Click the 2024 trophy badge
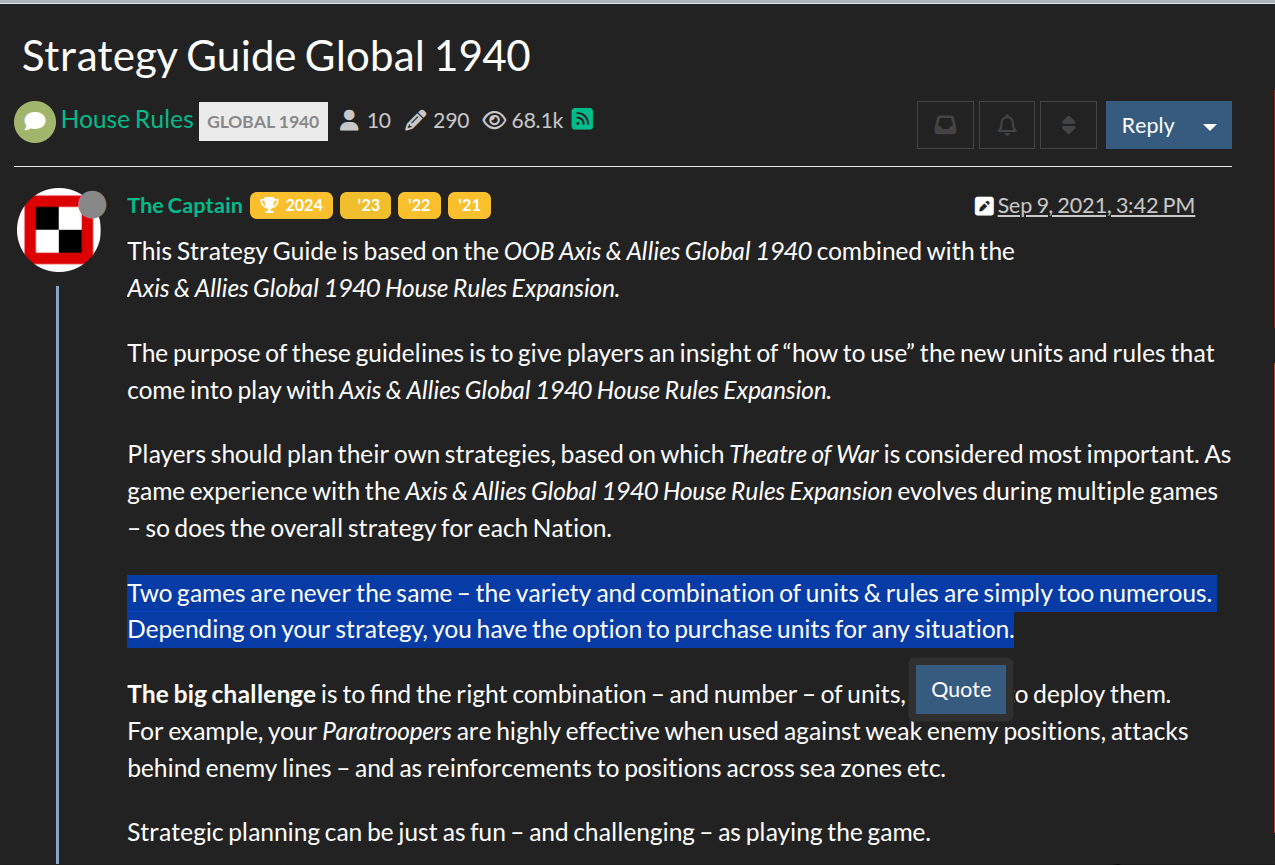 (x=292, y=206)
